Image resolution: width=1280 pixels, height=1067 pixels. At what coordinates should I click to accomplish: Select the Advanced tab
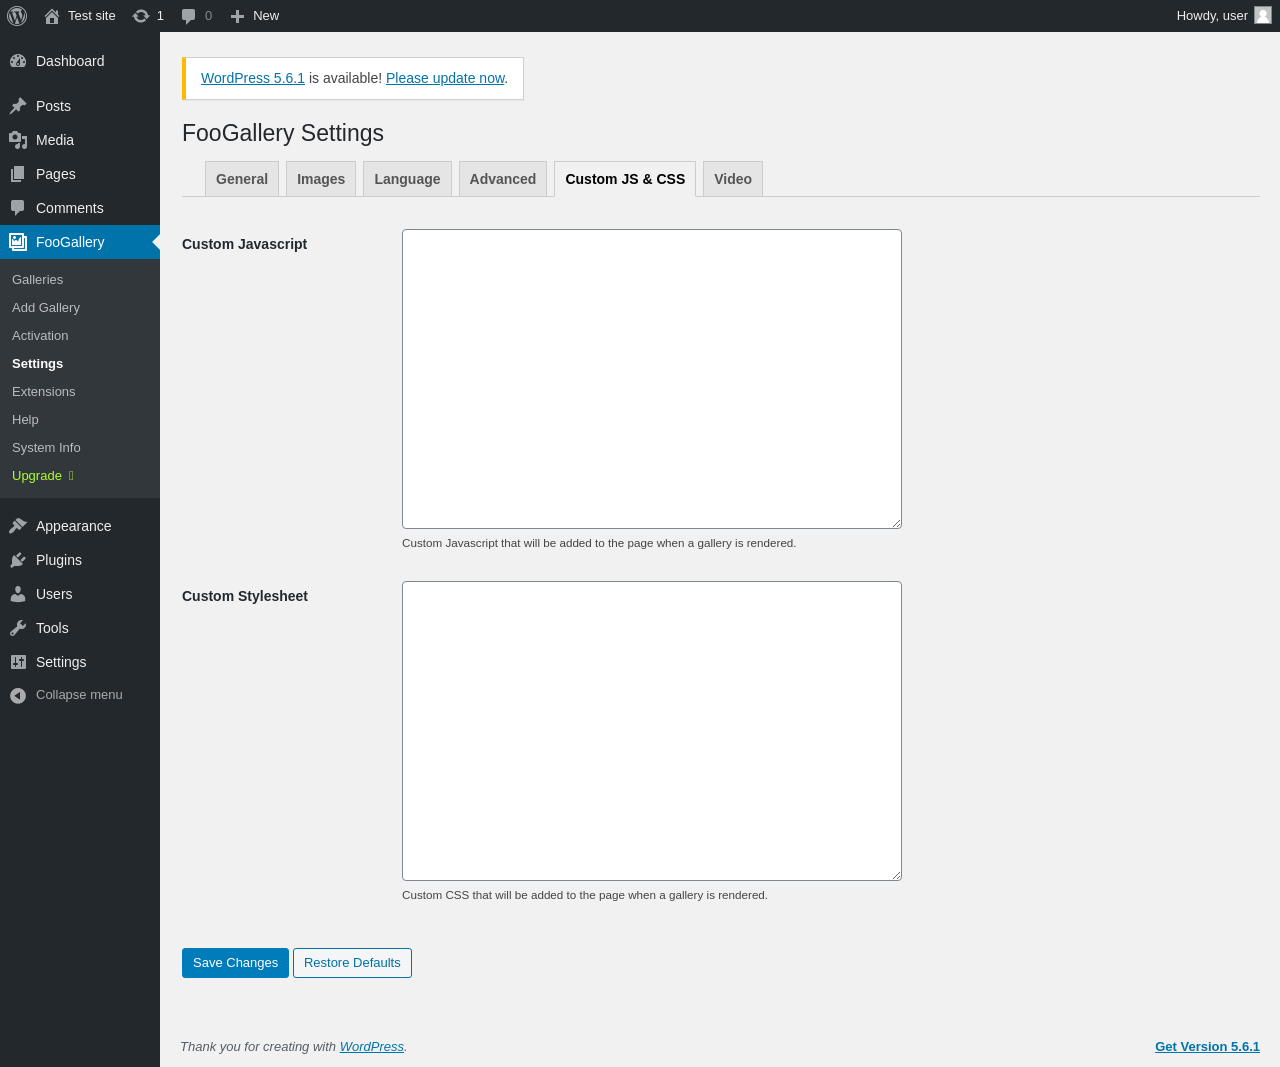pos(503,179)
